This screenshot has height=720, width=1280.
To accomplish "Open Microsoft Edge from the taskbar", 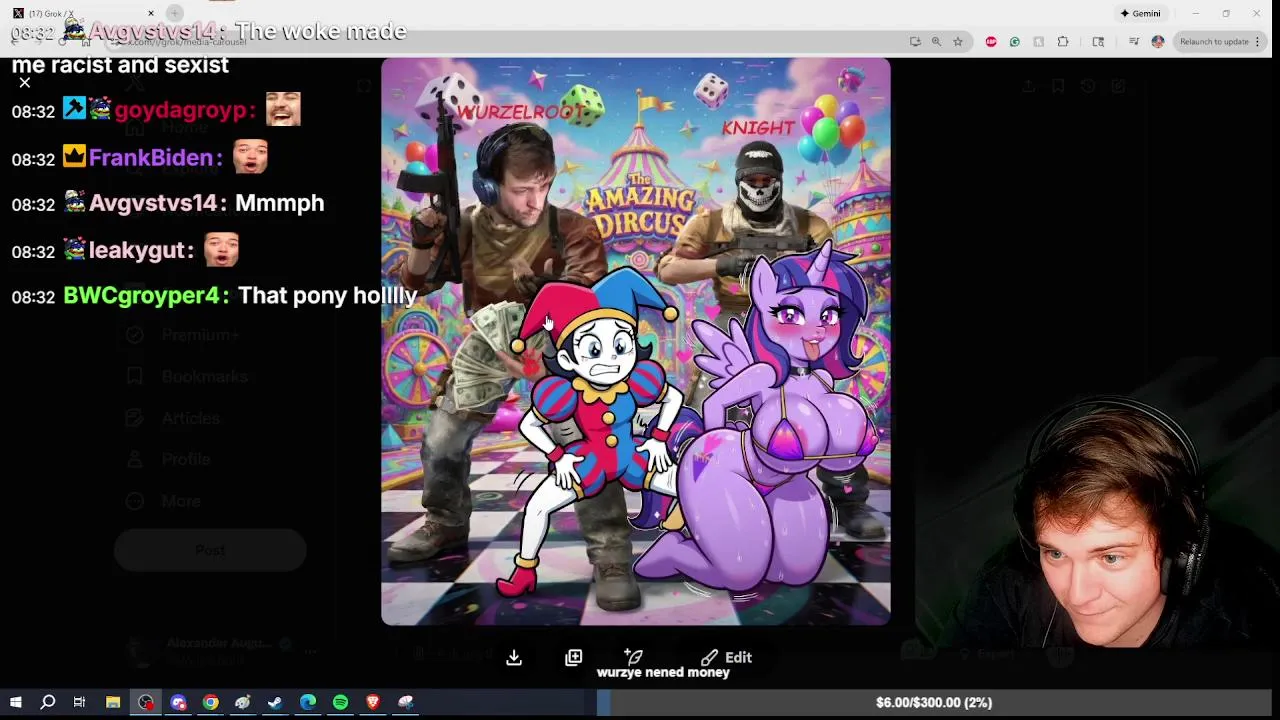I will (x=308, y=702).
